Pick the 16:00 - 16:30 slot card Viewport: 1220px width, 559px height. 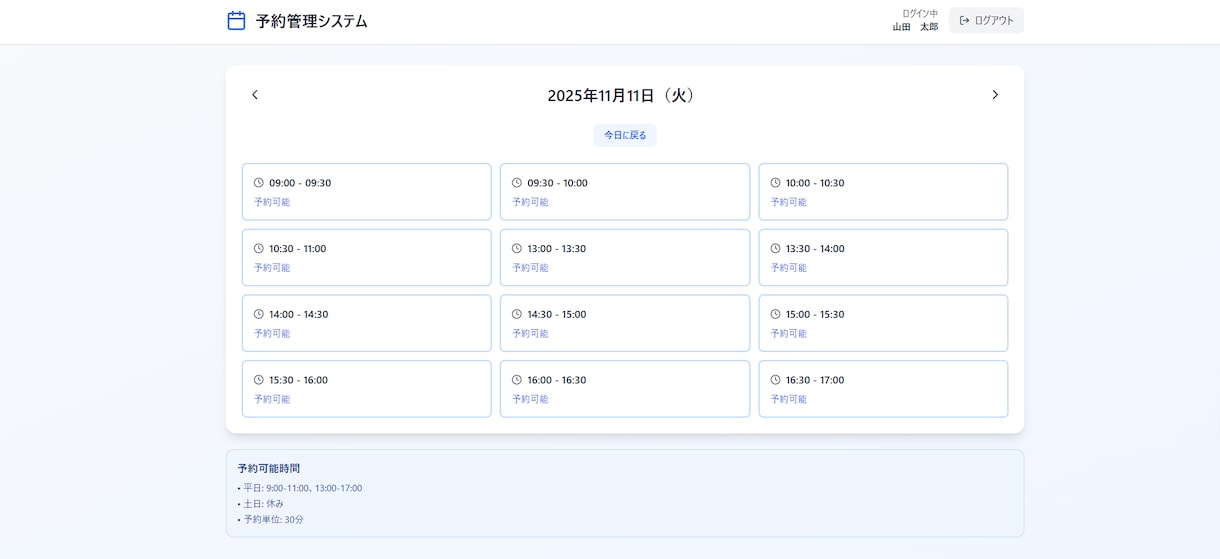625,389
